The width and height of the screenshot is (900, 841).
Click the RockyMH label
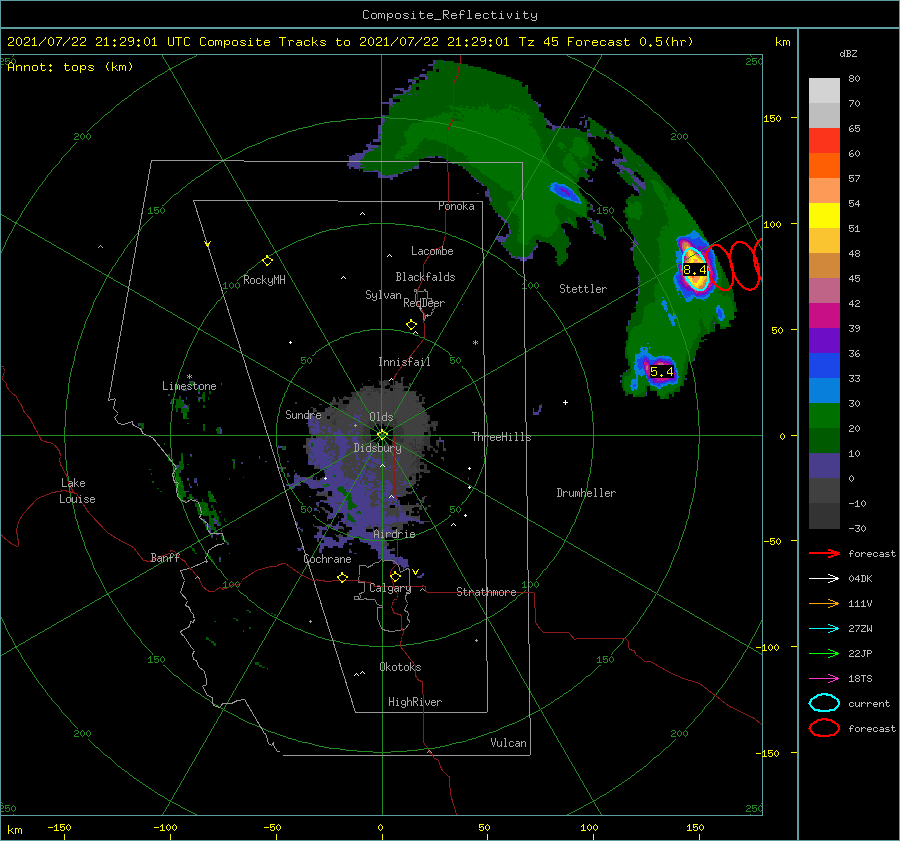pyautogui.click(x=264, y=280)
